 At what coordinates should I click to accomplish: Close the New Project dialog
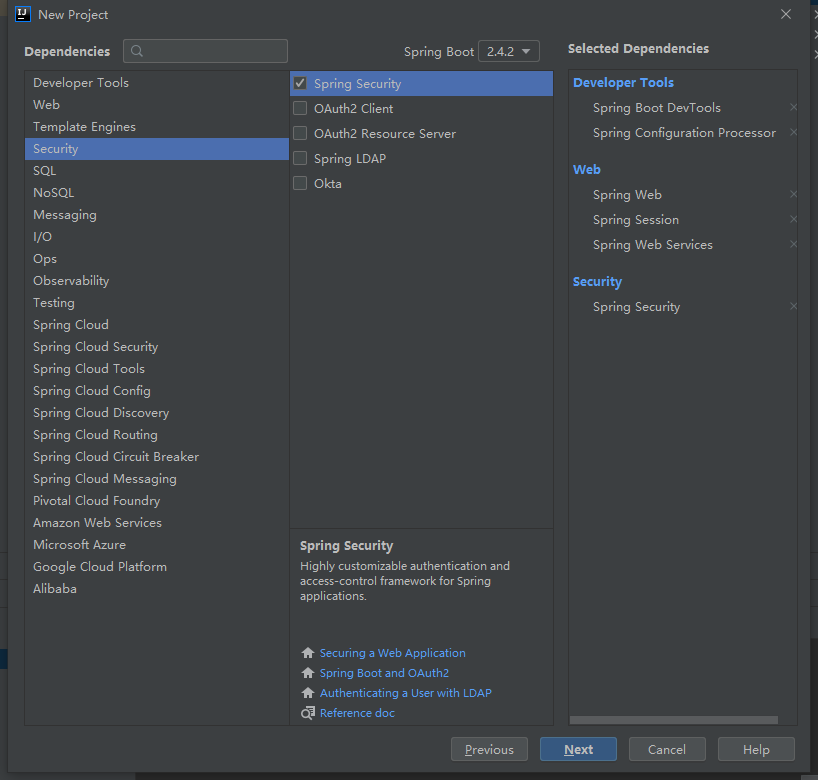[786, 14]
